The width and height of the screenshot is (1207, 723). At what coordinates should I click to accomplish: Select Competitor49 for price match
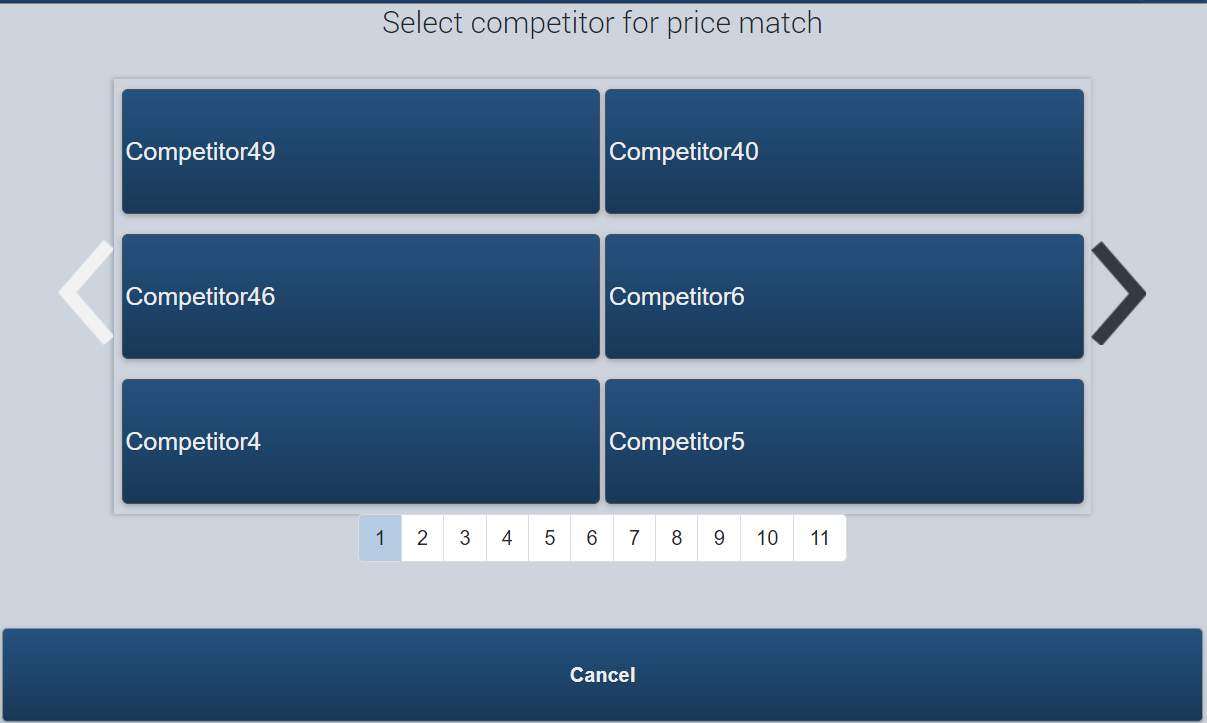pyautogui.click(x=361, y=151)
